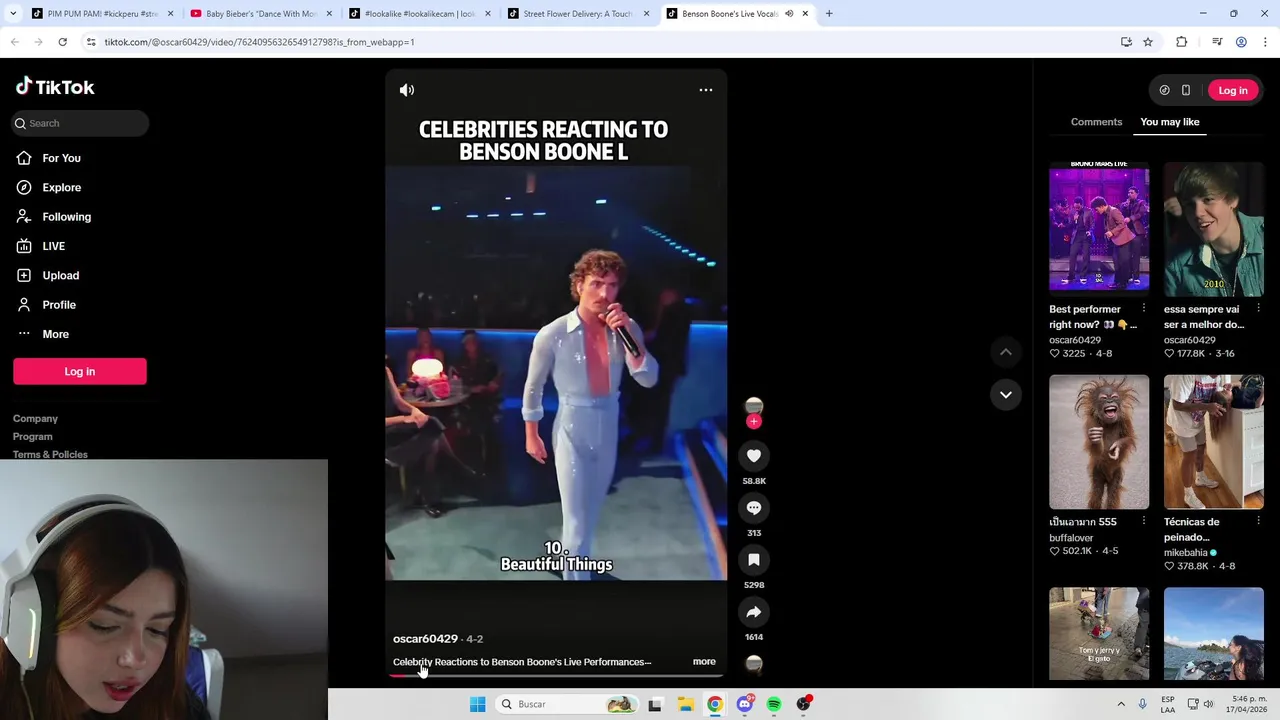Mute the Benson Boone tab audio icon
The height and width of the screenshot is (720, 1280).
[789, 14]
